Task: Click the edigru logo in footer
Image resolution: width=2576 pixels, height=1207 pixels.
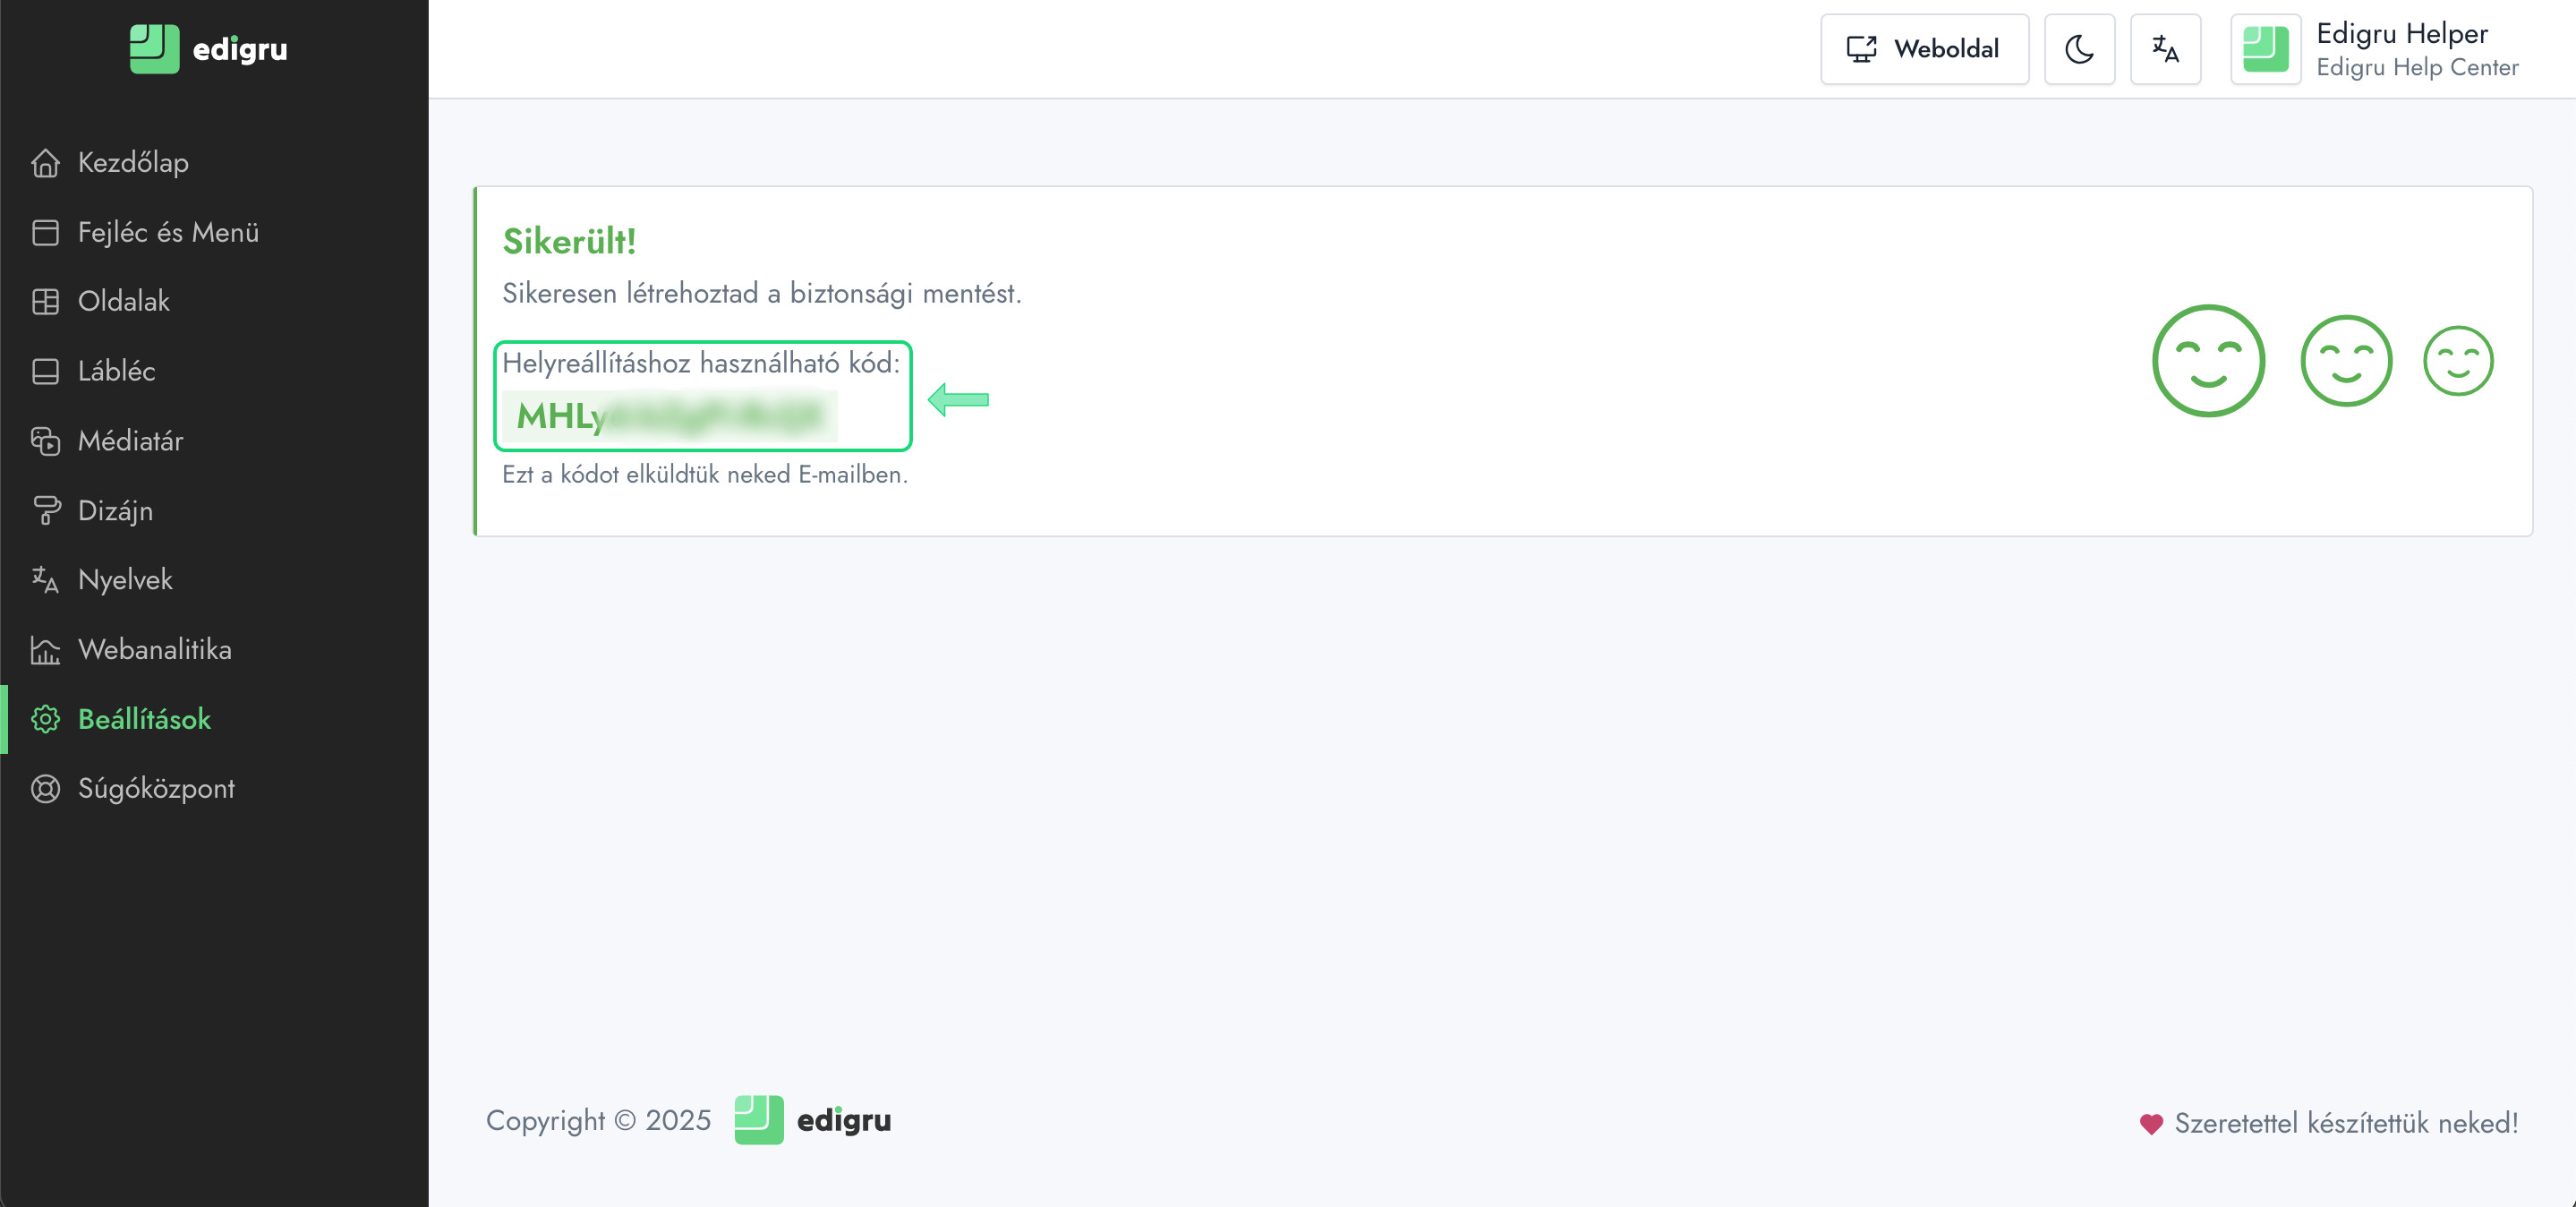Action: coord(812,1120)
